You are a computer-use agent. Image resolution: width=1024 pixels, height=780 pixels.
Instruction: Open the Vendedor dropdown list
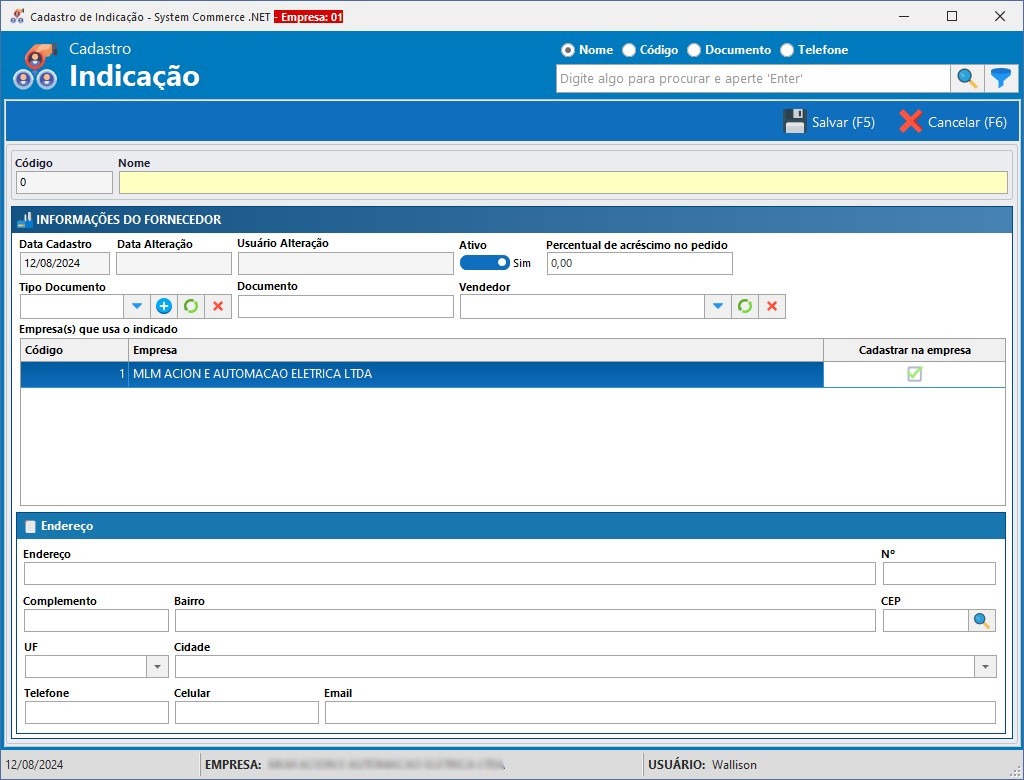click(717, 306)
